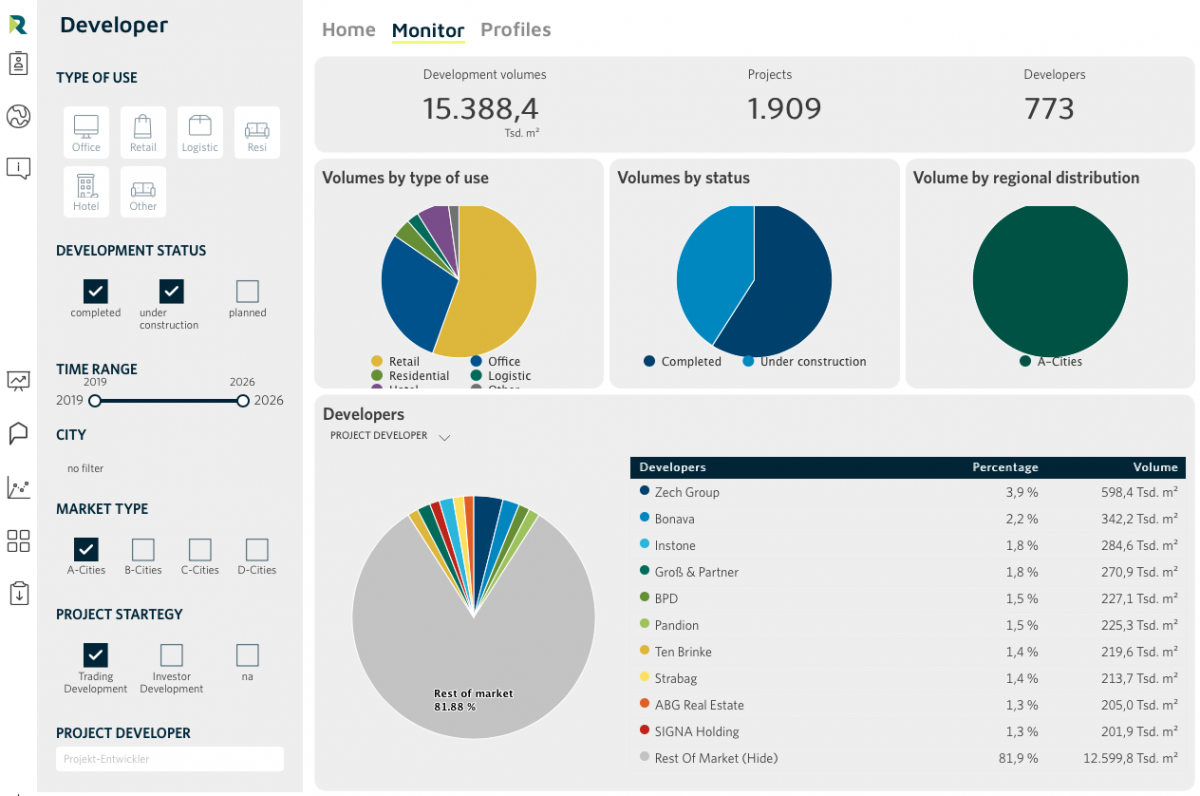Click the info speech bubble sidebar icon
1200x796 pixels.
click(x=18, y=168)
